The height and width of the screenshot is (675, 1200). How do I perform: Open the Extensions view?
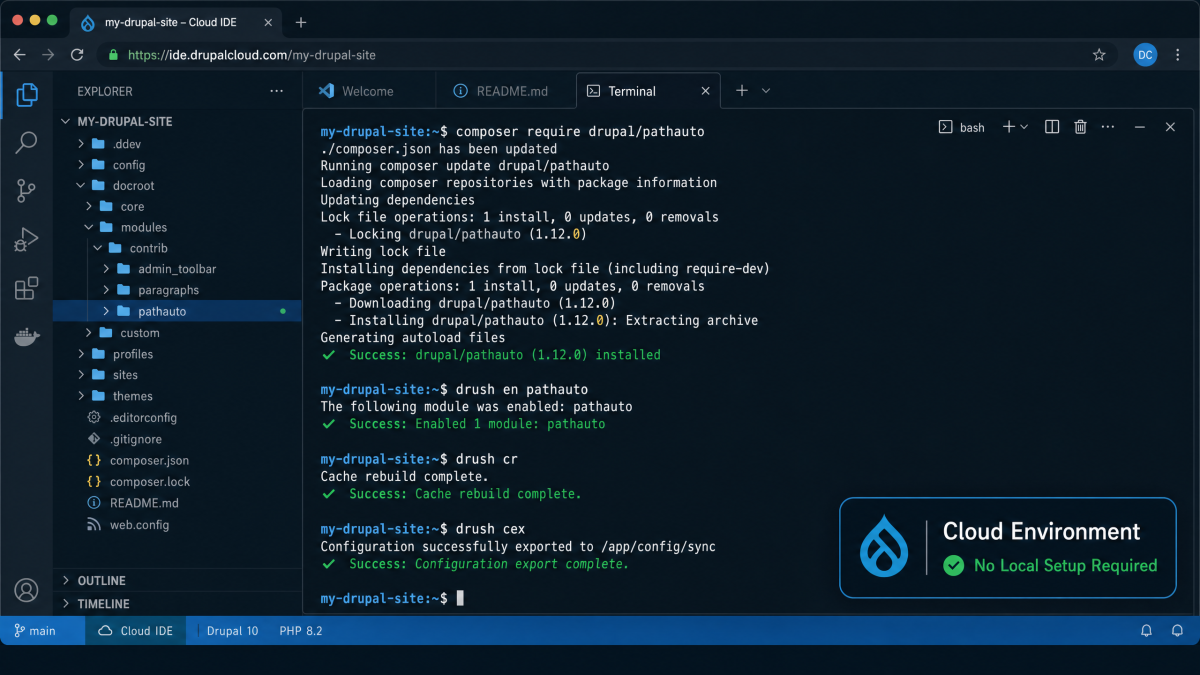coord(27,289)
